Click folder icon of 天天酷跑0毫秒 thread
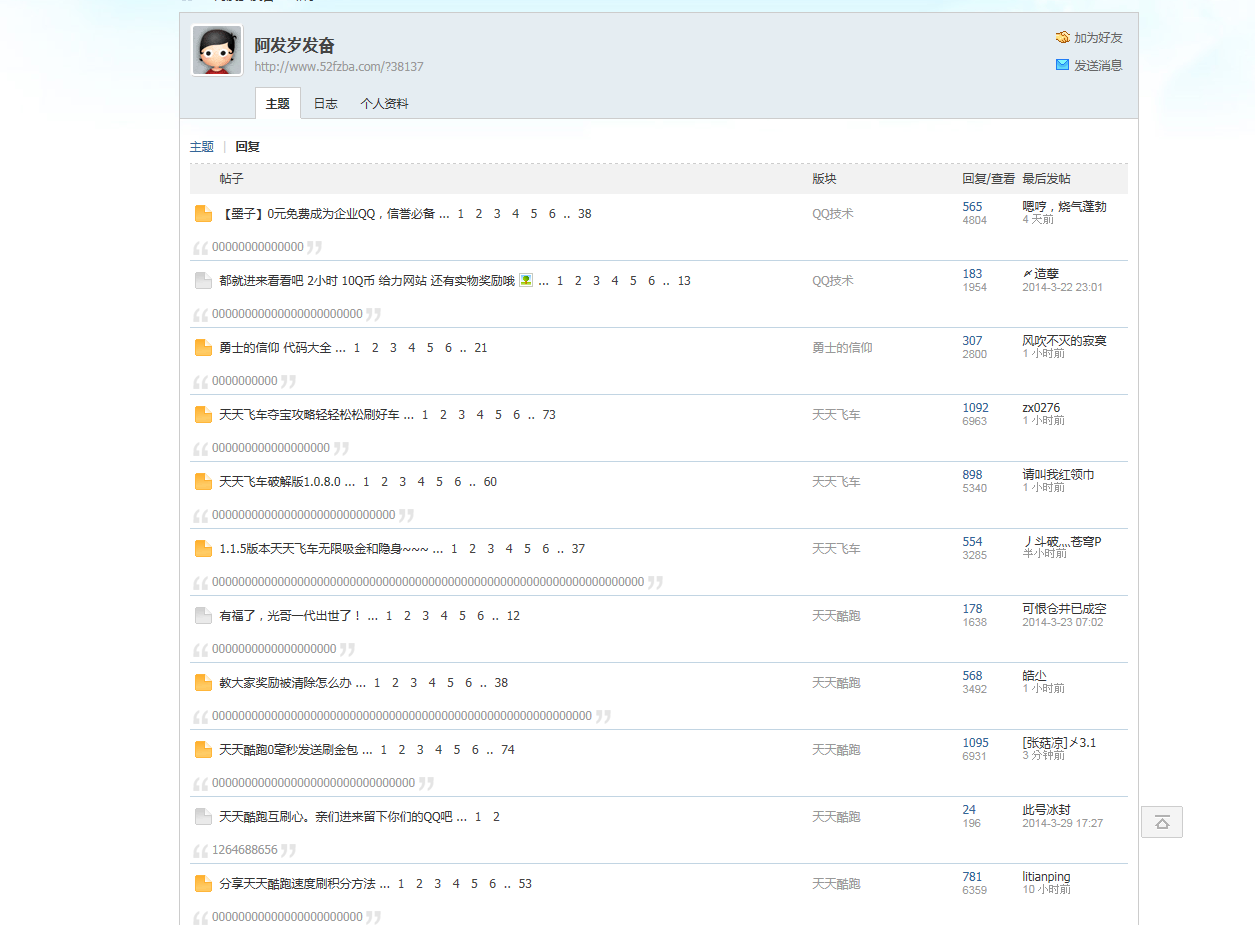 click(x=203, y=749)
